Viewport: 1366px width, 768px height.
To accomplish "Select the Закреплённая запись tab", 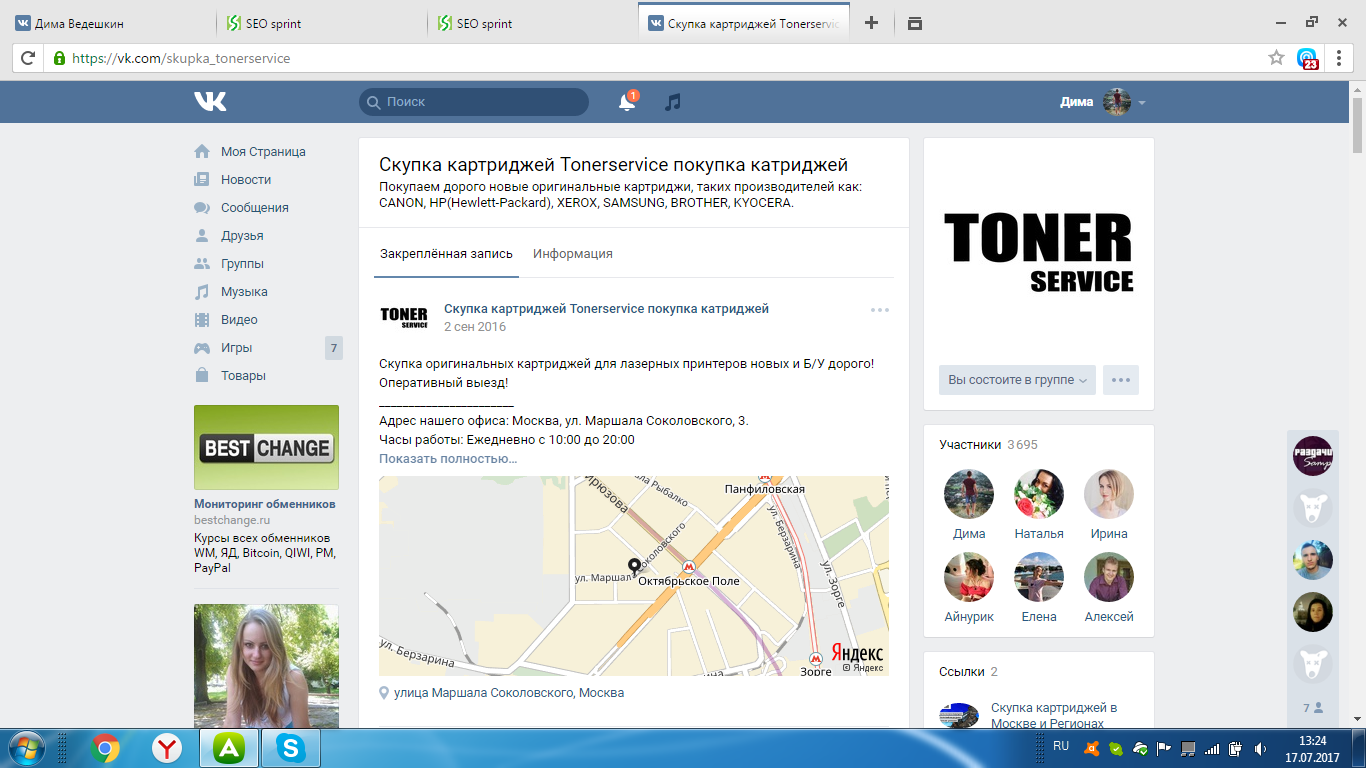I will (x=446, y=254).
